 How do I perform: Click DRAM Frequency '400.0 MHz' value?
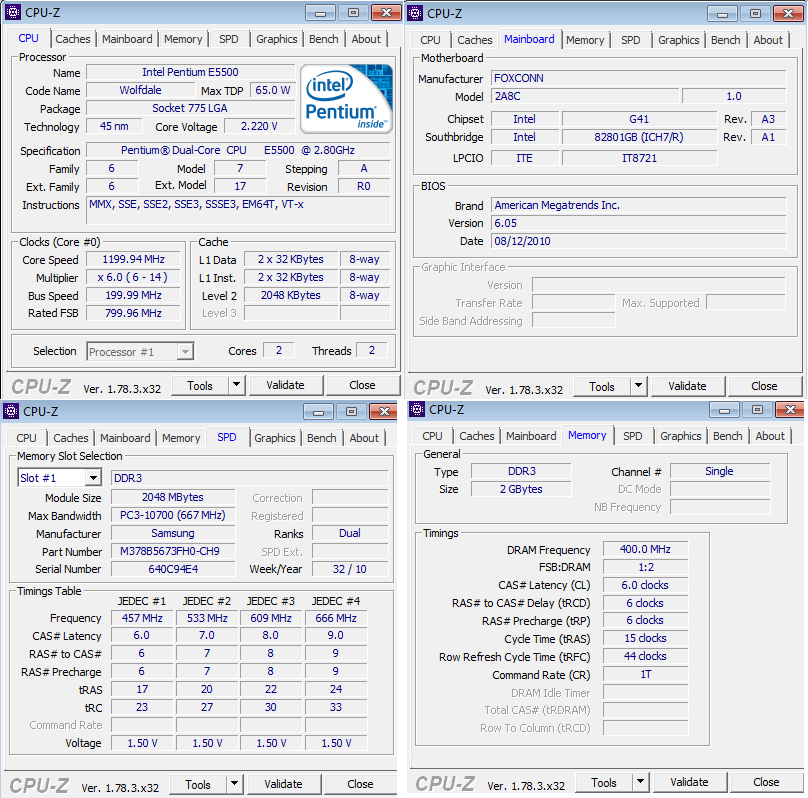point(645,549)
